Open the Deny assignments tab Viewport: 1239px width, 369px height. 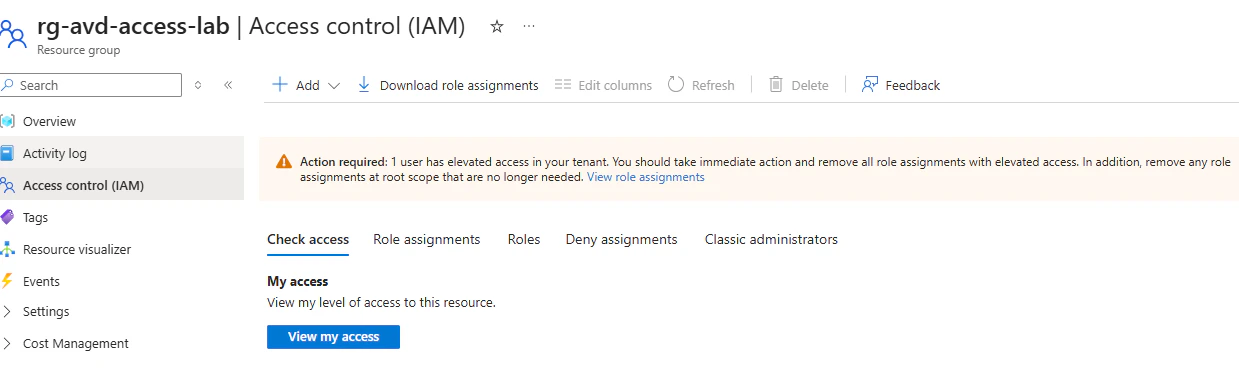click(x=621, y=240)
